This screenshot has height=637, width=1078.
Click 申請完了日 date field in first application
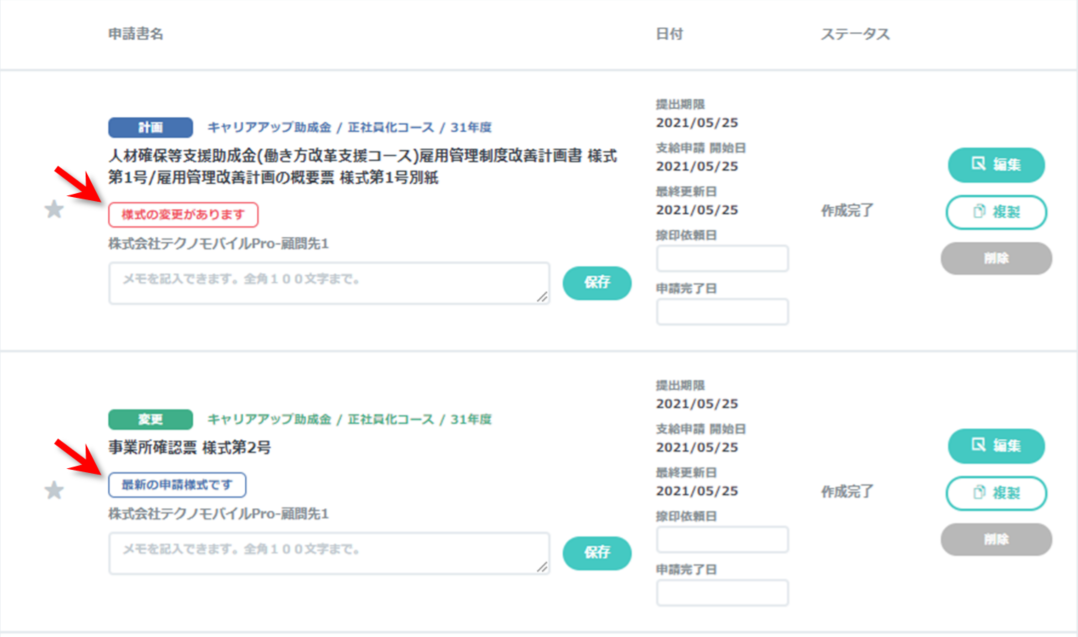[722, 312]
